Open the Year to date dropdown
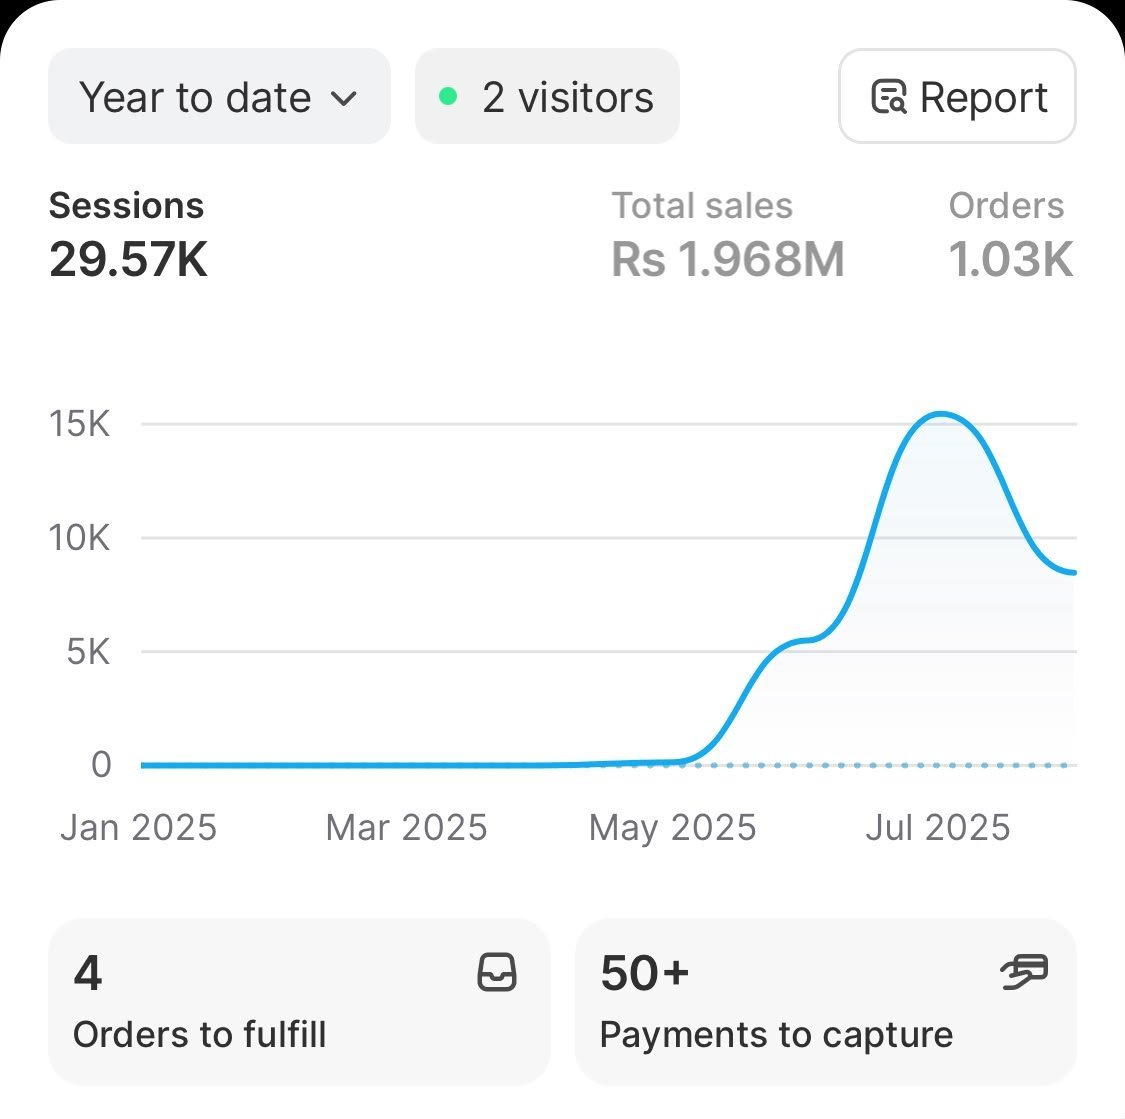This screenshot has height=1119, width=1125. tap(219, 96)
